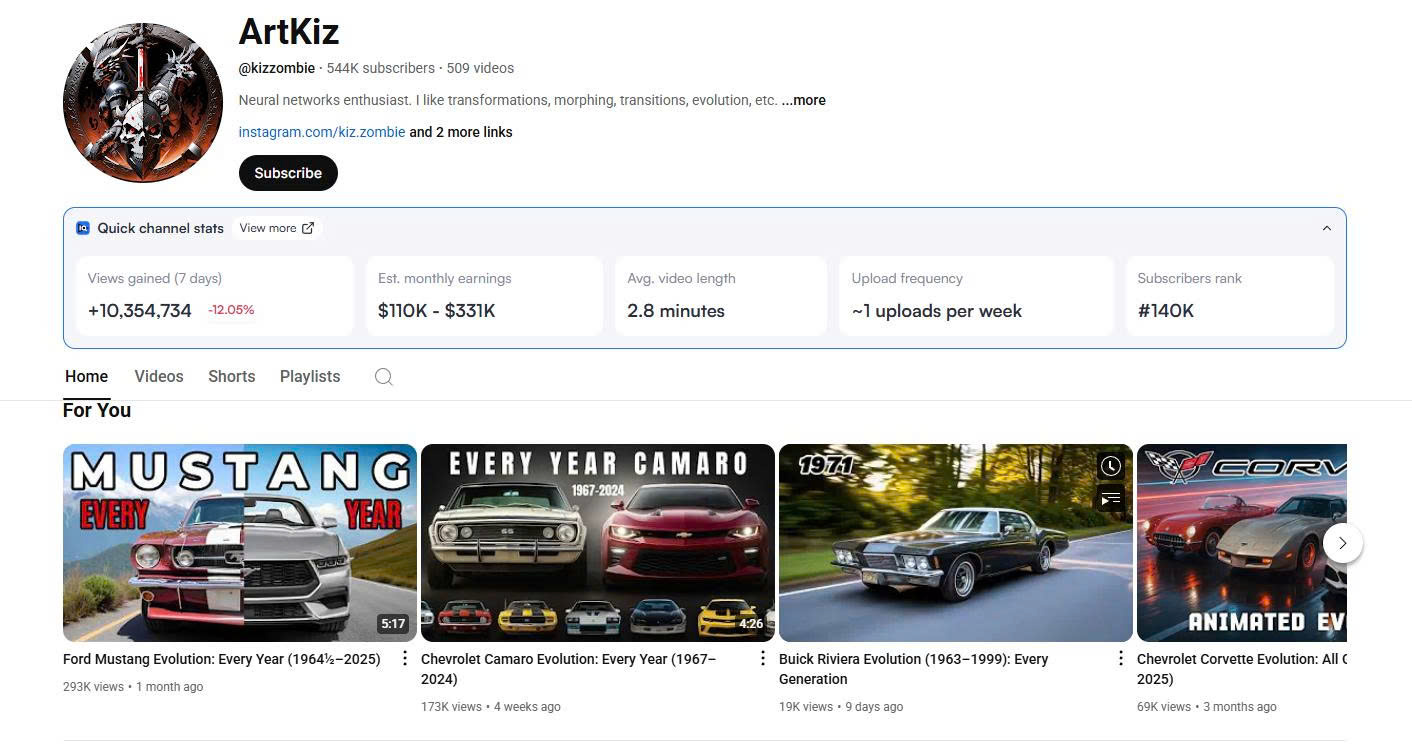Click Add to queue icon on Buick thumbnail
1412x744 pixels.
tap(1110, 498)
